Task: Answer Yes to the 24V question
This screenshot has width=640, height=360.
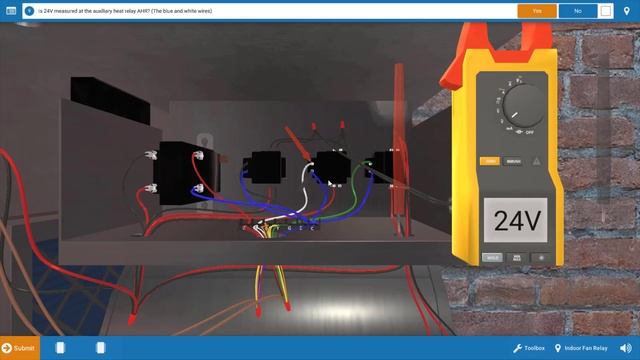Action: click(x=537, y=11)
